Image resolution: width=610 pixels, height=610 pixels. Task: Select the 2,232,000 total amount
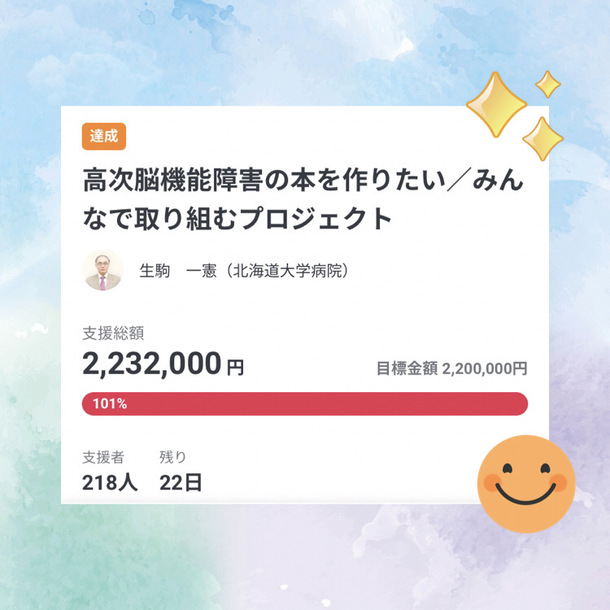click(x=151, y=364)
